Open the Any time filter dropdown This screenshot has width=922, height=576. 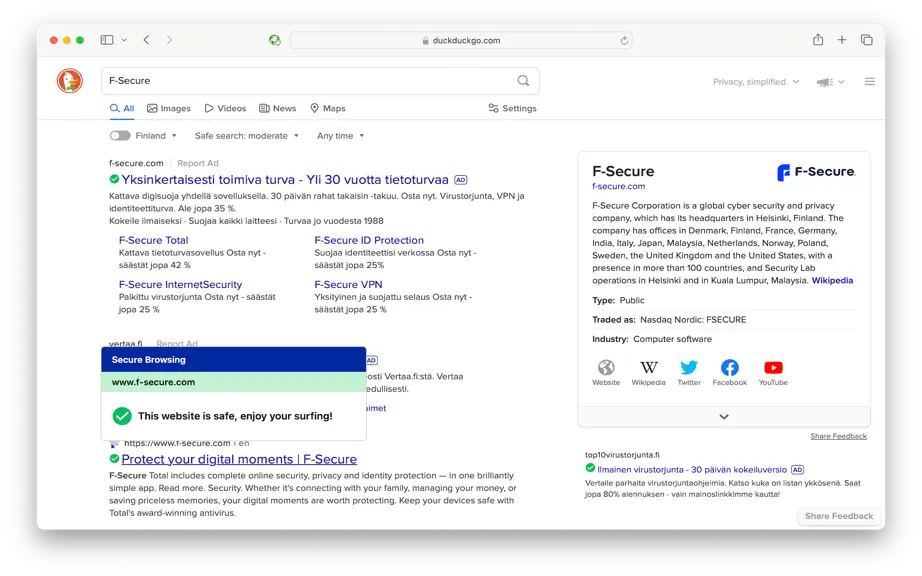[x=340, y=136]
